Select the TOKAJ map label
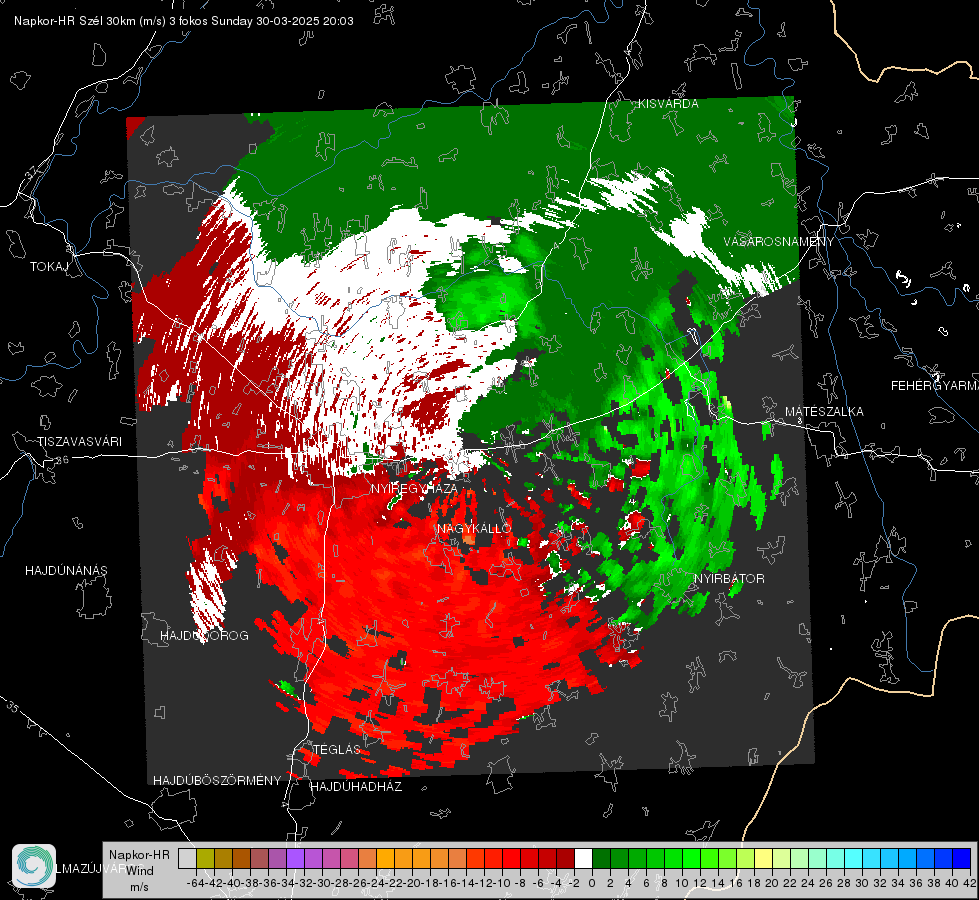The width and height of the screenshot is (979, 900). pyautogui.click(x=49, y=267)
